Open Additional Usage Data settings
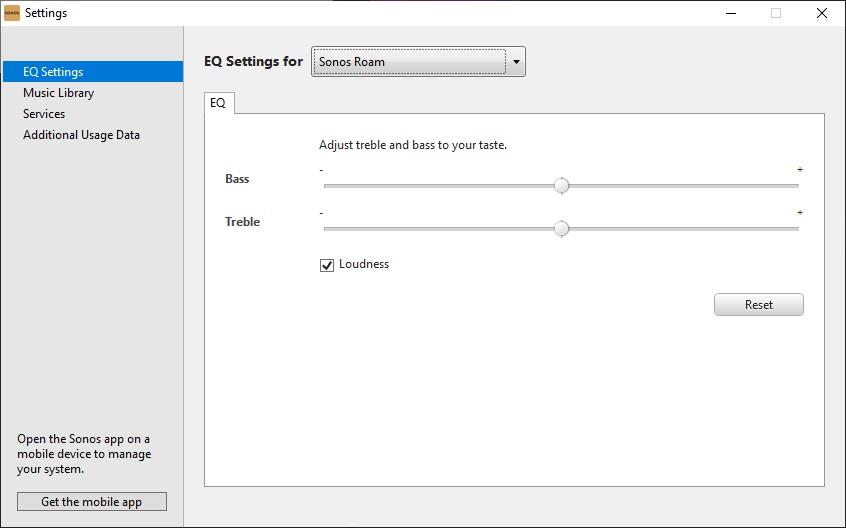The image size is (846, 528). [x=81, y=135]
